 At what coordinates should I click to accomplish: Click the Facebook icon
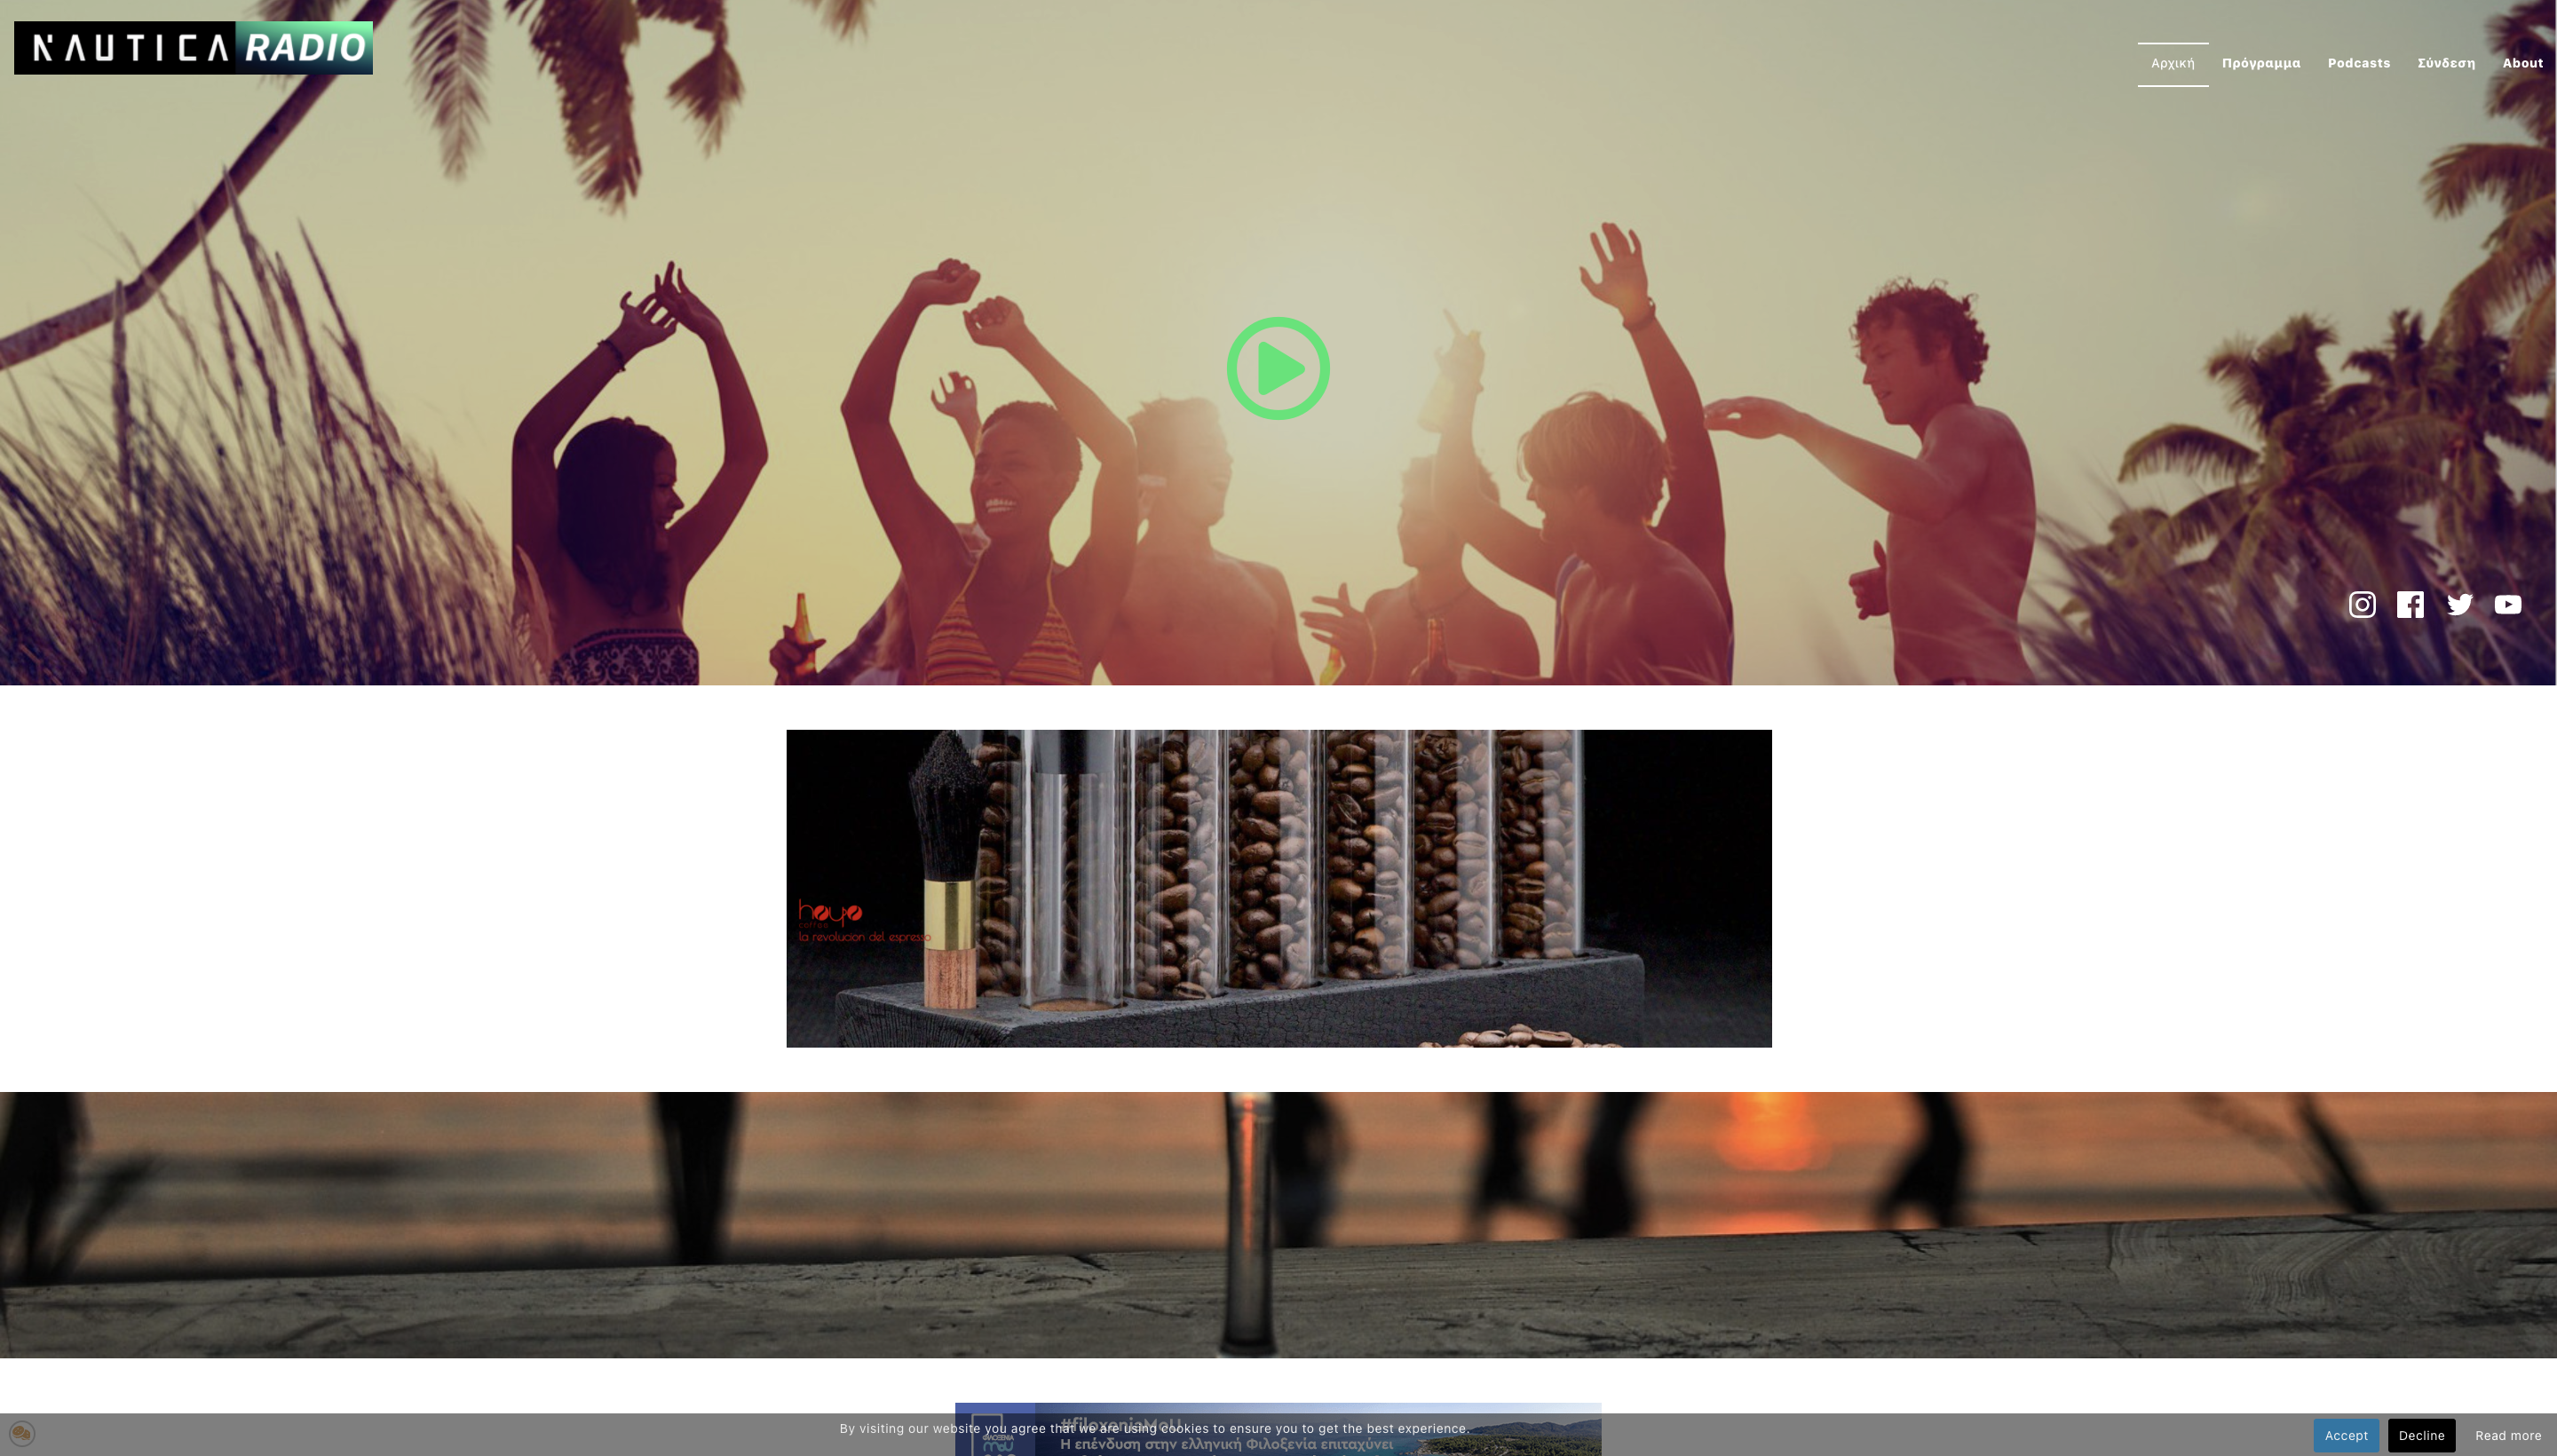(x=2411, y=605)
